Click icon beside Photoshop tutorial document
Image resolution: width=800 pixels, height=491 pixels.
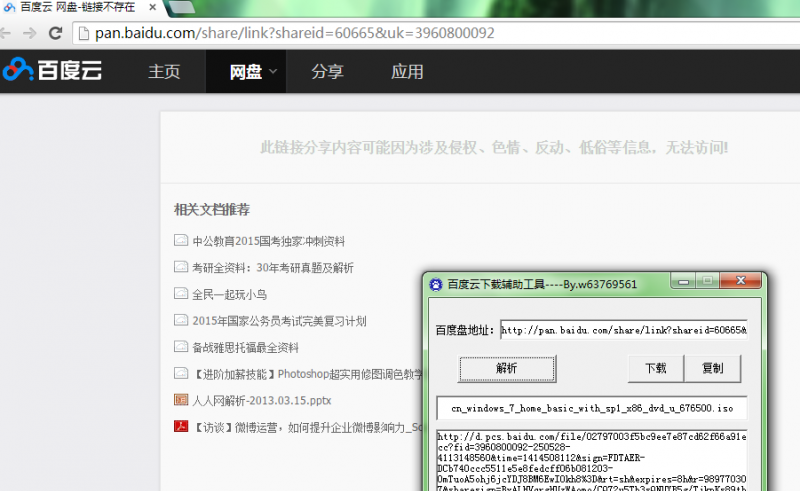tap(181, 373)
